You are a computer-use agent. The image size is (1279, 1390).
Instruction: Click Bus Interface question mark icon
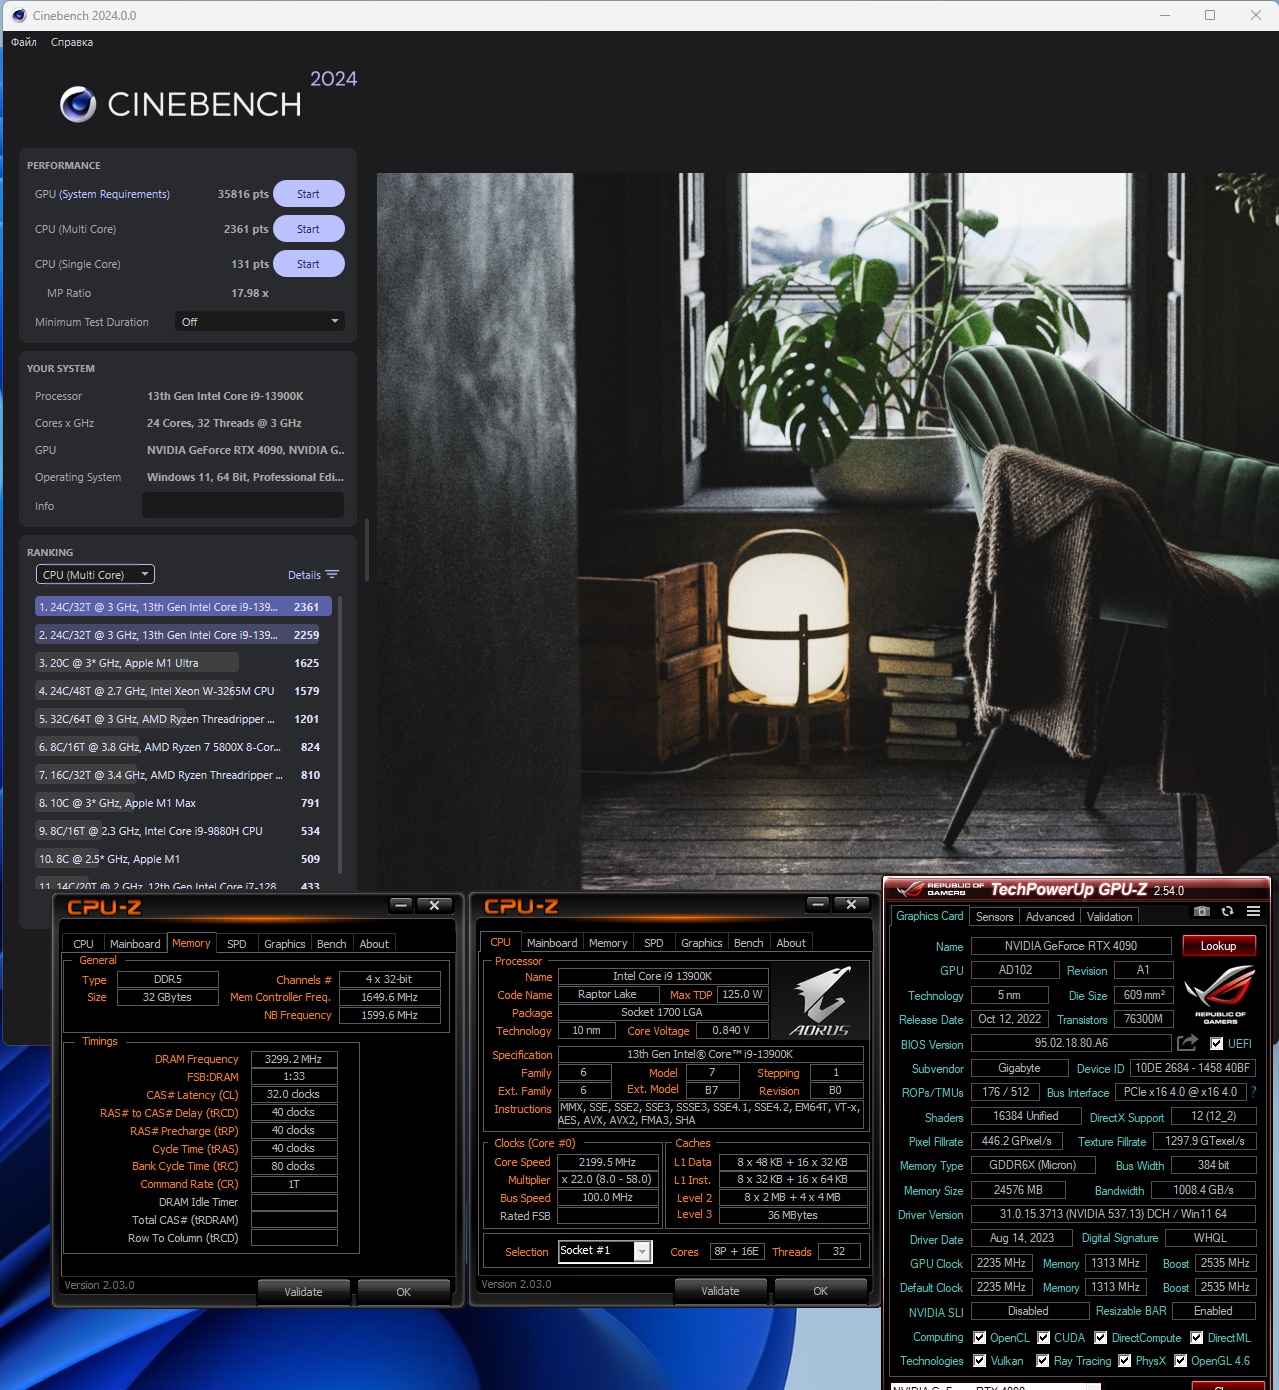click(x=1253, y=1092)
